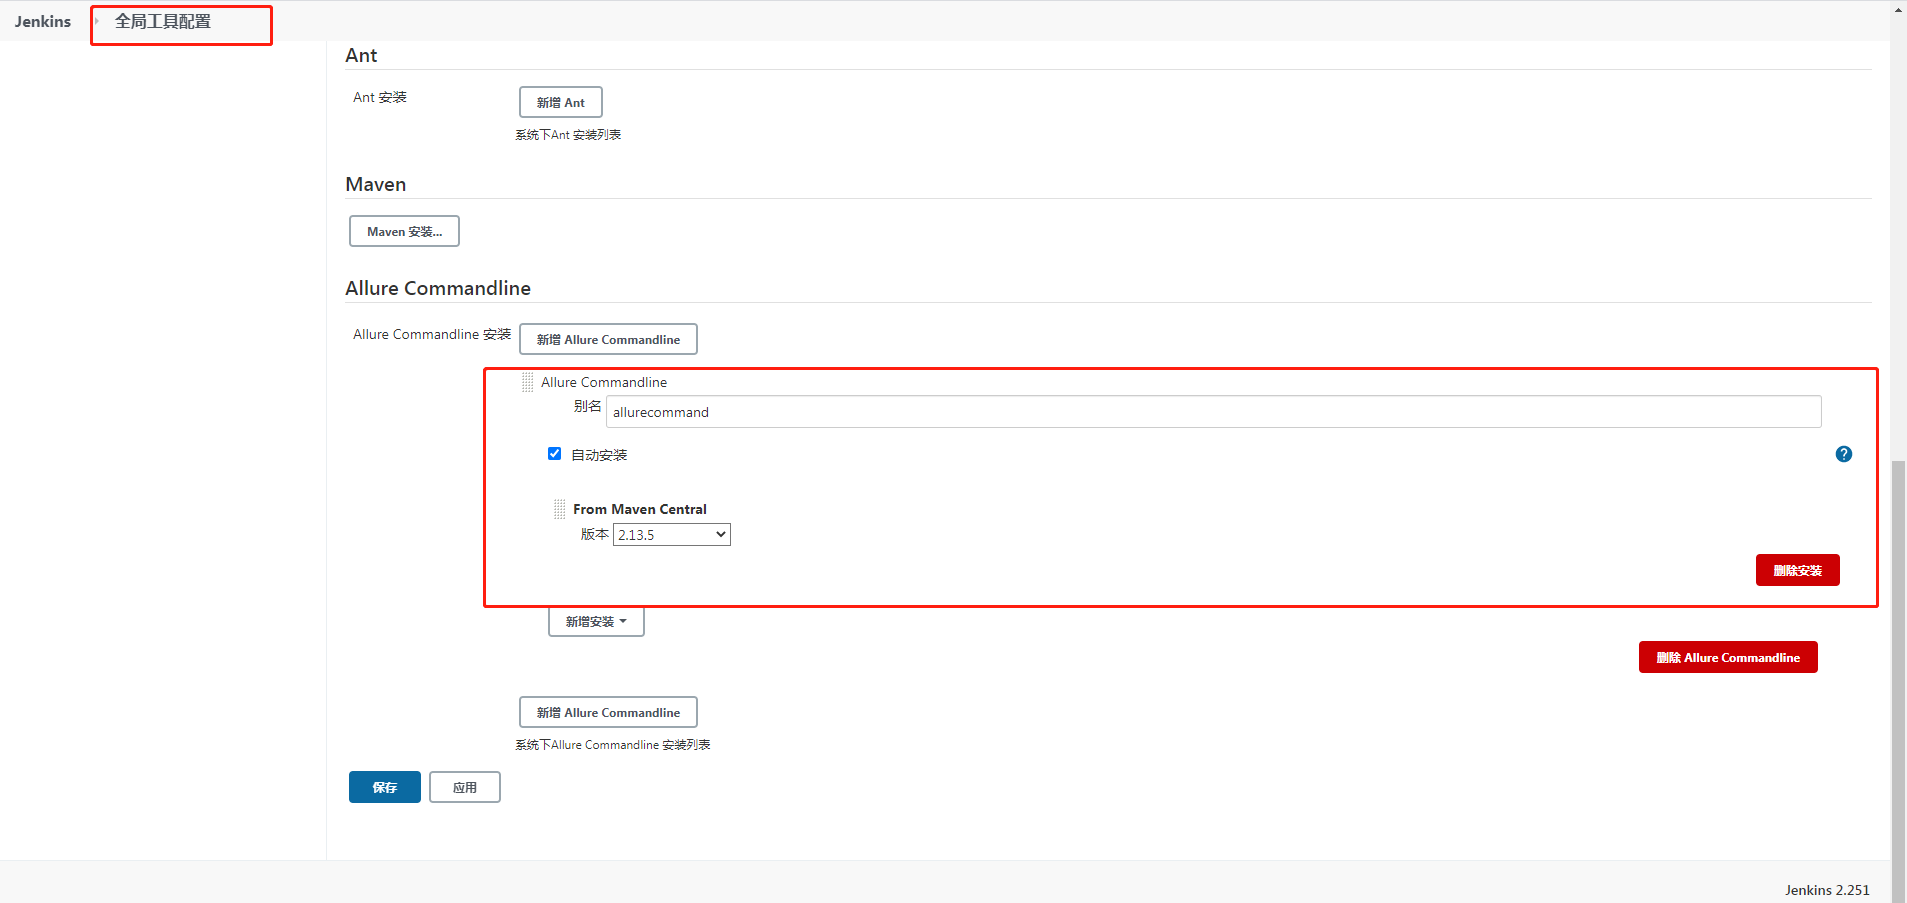Image resolution: width=1907 pixels, height=903 pixels.
Task: Click the Allure Commandline drag handle
Action: [x=527, y=382]
